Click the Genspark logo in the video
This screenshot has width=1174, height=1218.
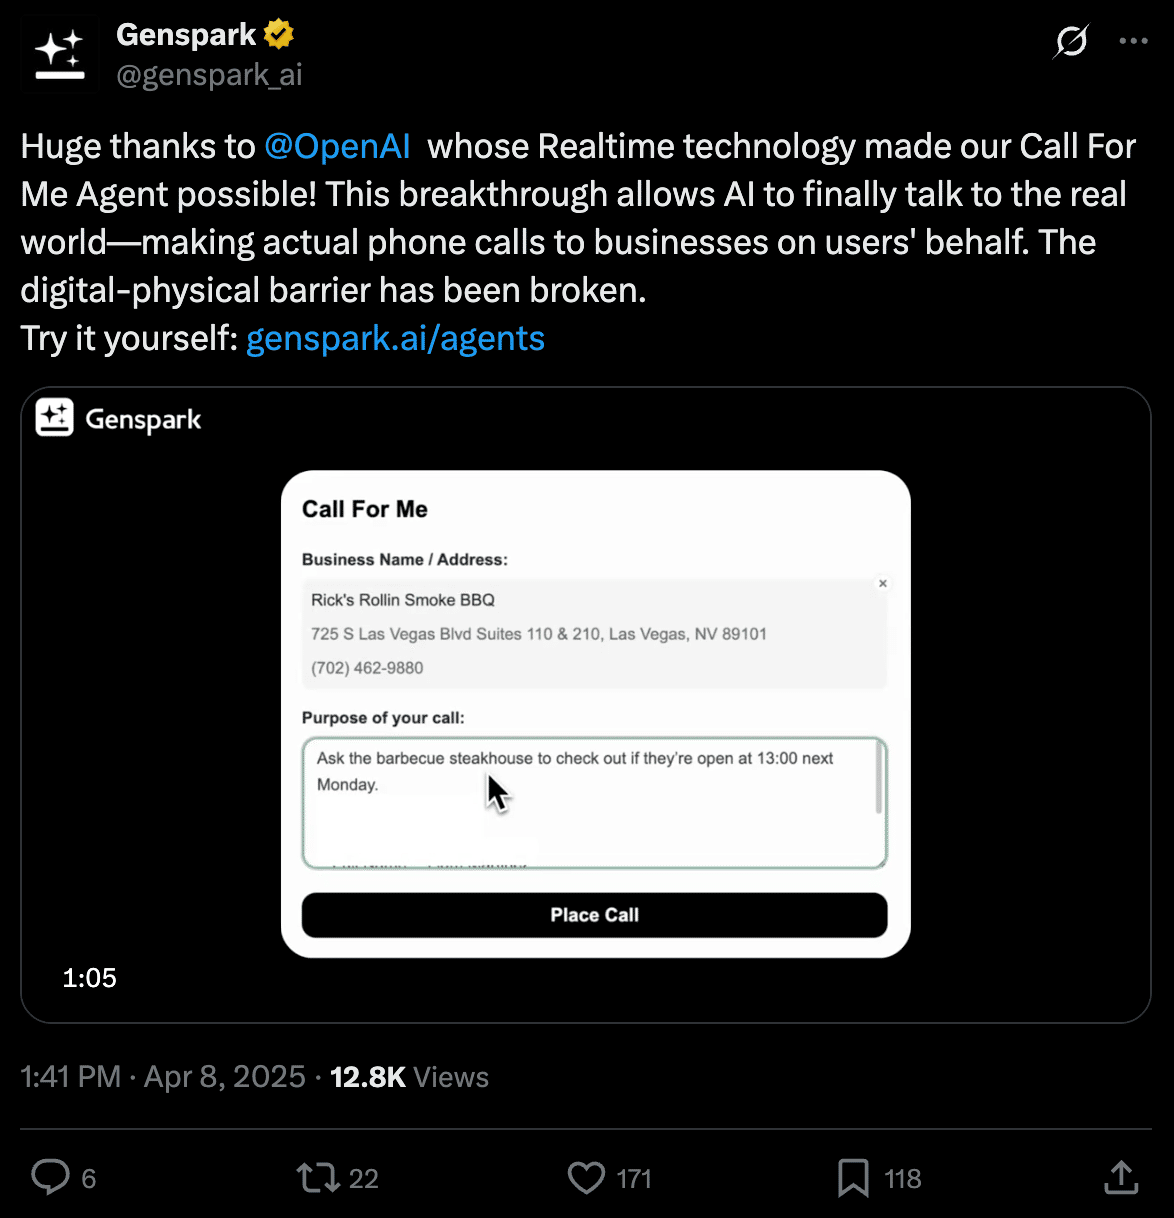[118, 419]
